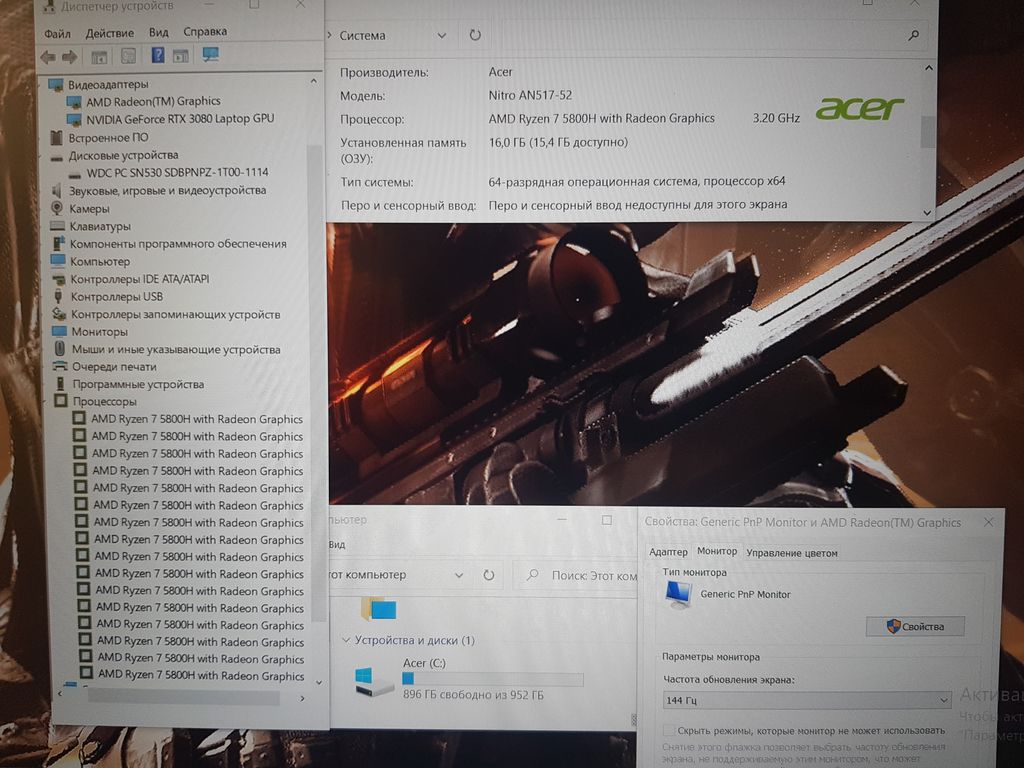Click the blue Help question mark icon
The image size is (1024, 768).
point(157,55)
